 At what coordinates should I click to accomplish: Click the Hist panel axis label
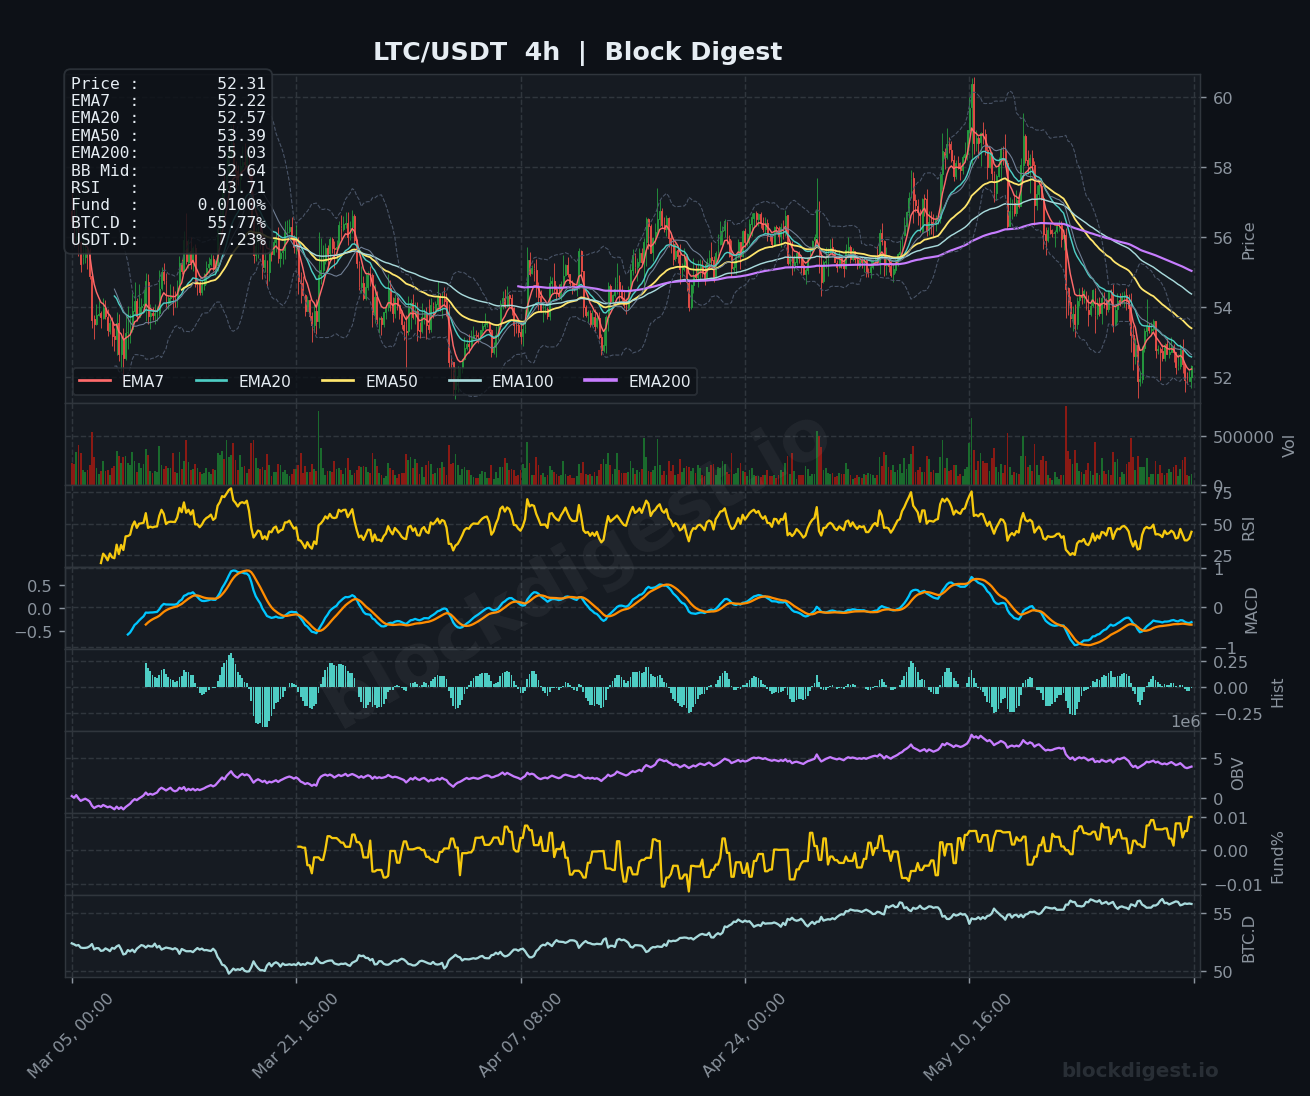point(1277,692)
